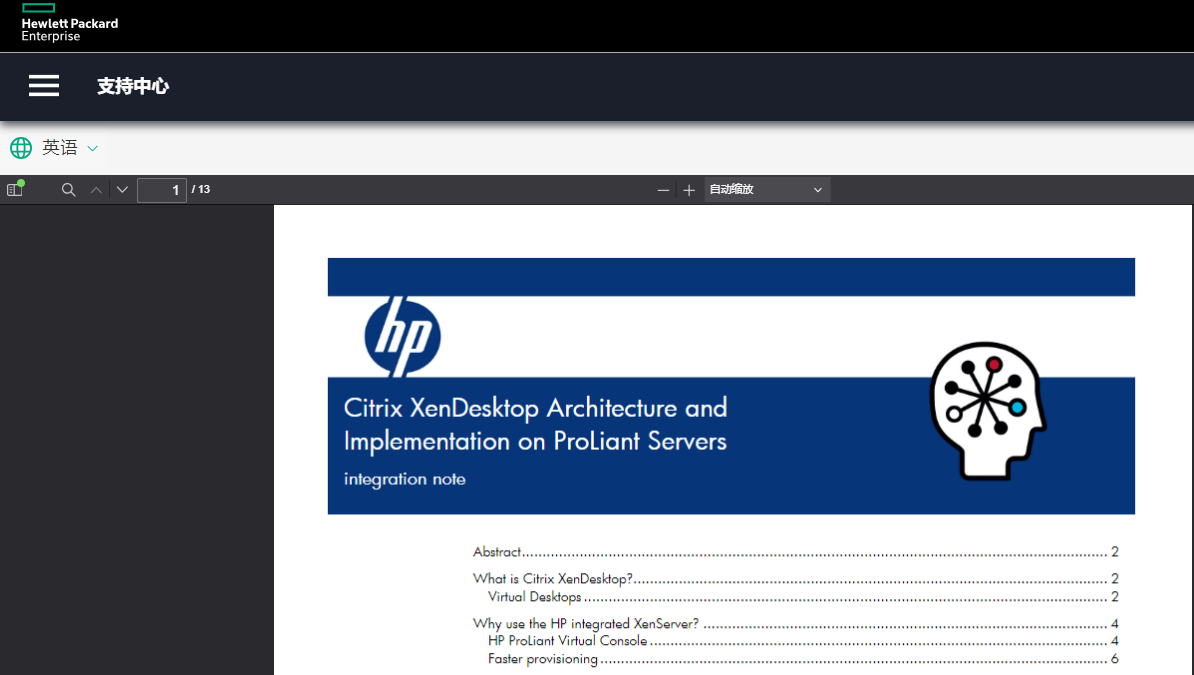The height and width of the screenshot is (675, 1194).
Task: Open the PDF find search tool
Action: tap(69, 190)
